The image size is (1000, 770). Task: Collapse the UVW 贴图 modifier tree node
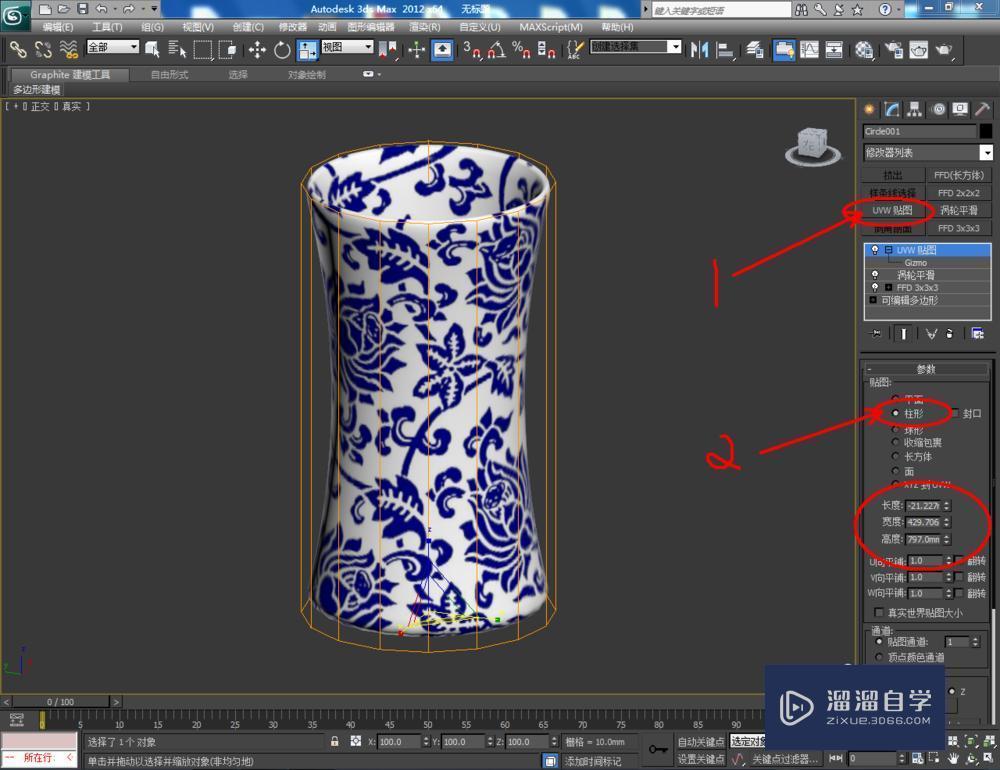click(x=889, y=250)
